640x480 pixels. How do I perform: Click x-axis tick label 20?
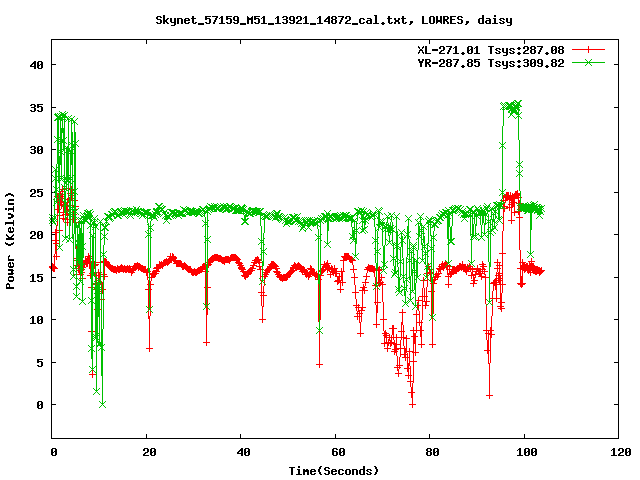[149, 452]
